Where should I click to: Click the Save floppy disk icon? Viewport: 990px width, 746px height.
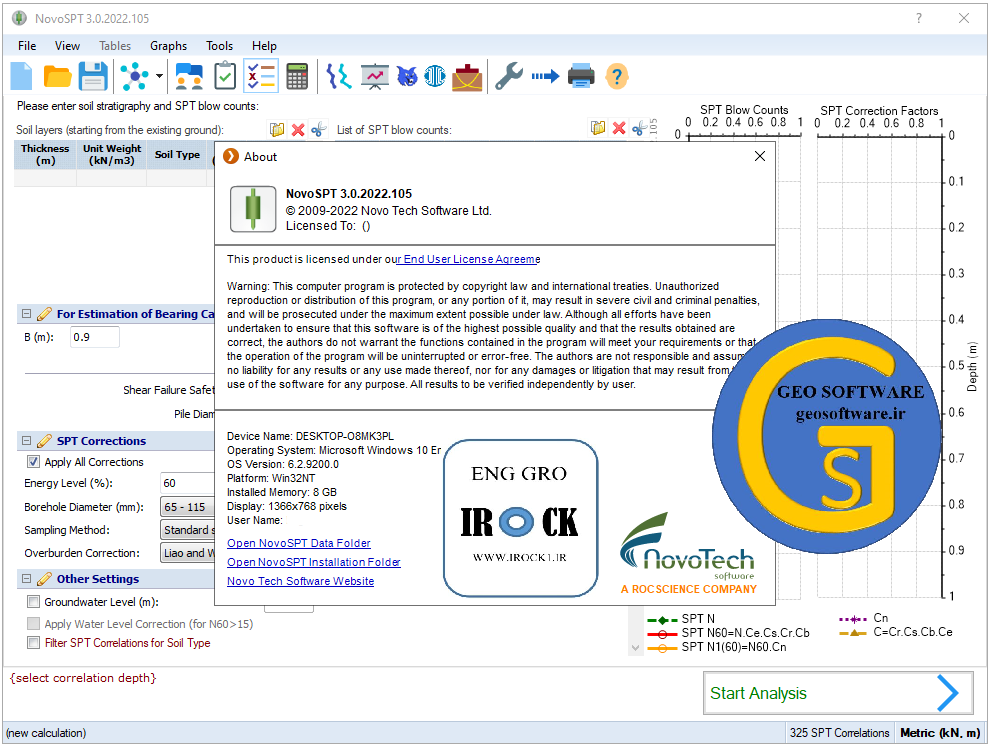click(x=93, y=76)
